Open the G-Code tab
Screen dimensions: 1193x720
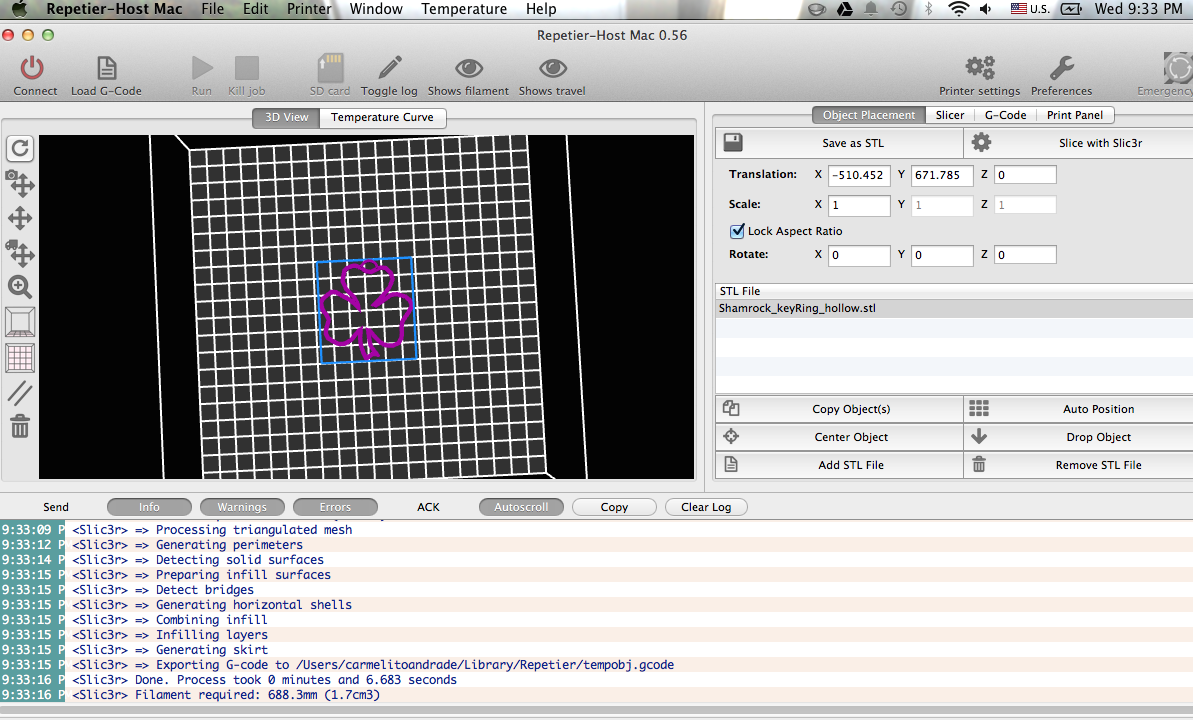click(1005, 115)
